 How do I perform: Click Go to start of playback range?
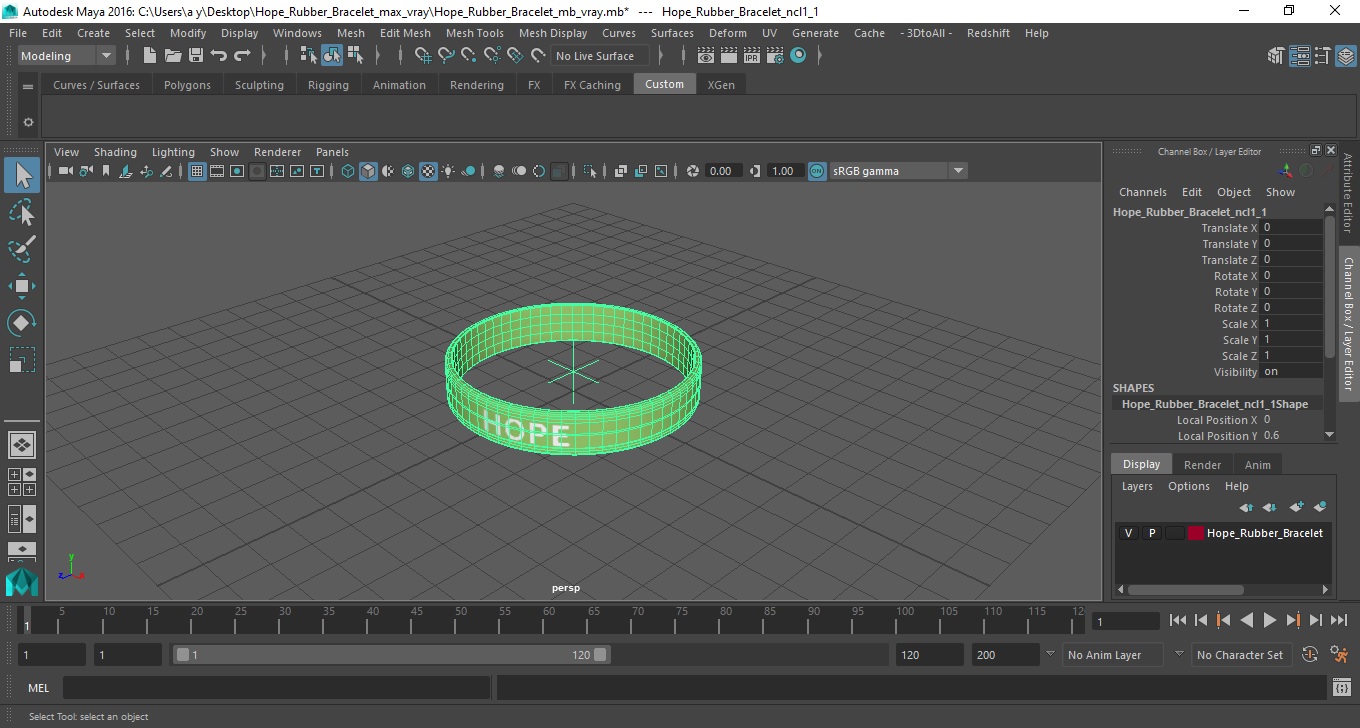pyautogui.click(x=1177, y=621)
